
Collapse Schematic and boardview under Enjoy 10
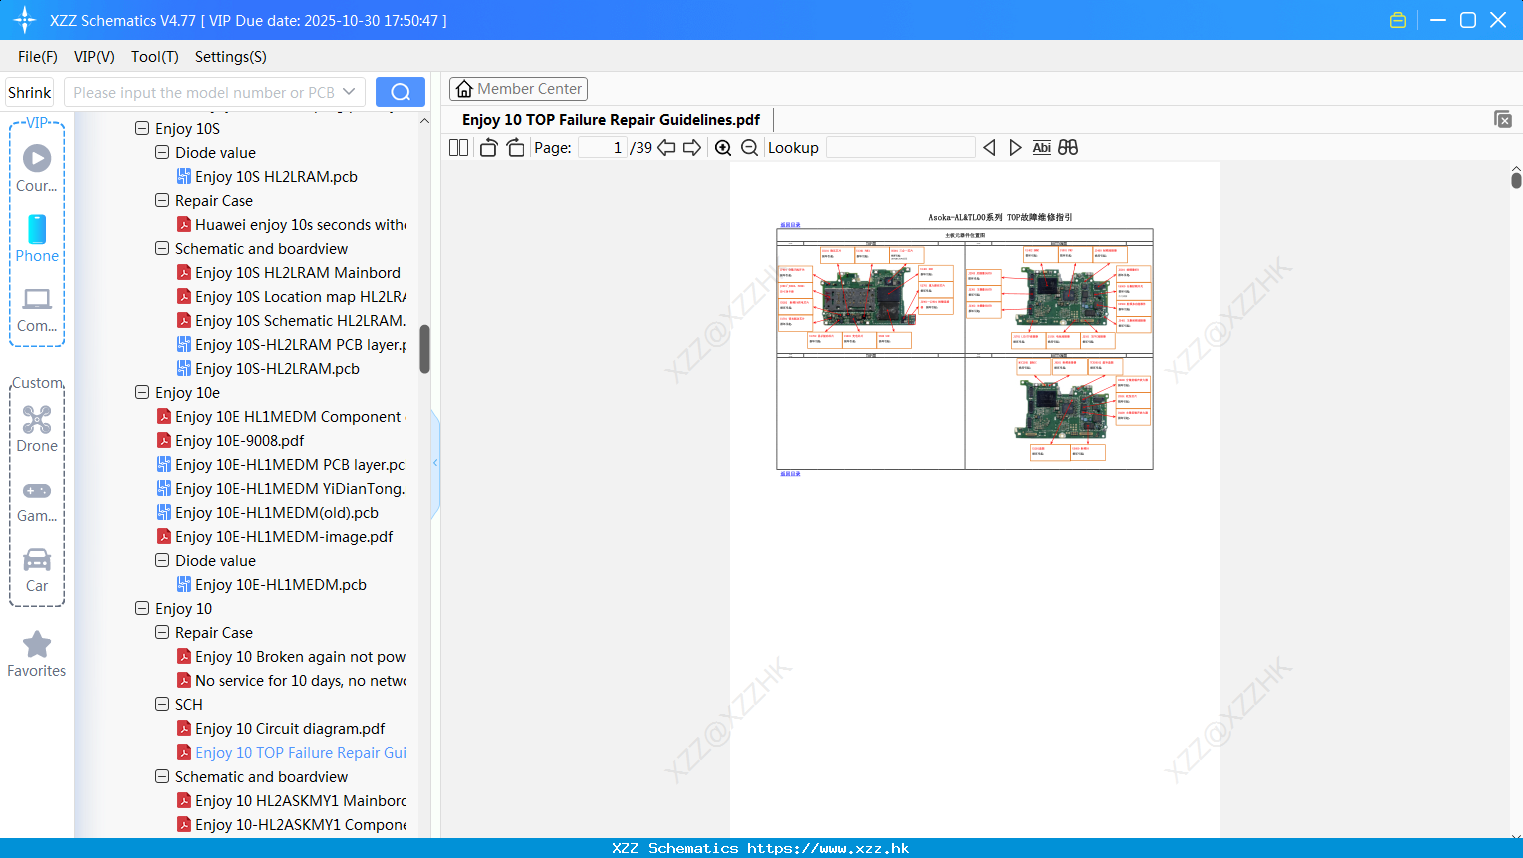(162, 776)
